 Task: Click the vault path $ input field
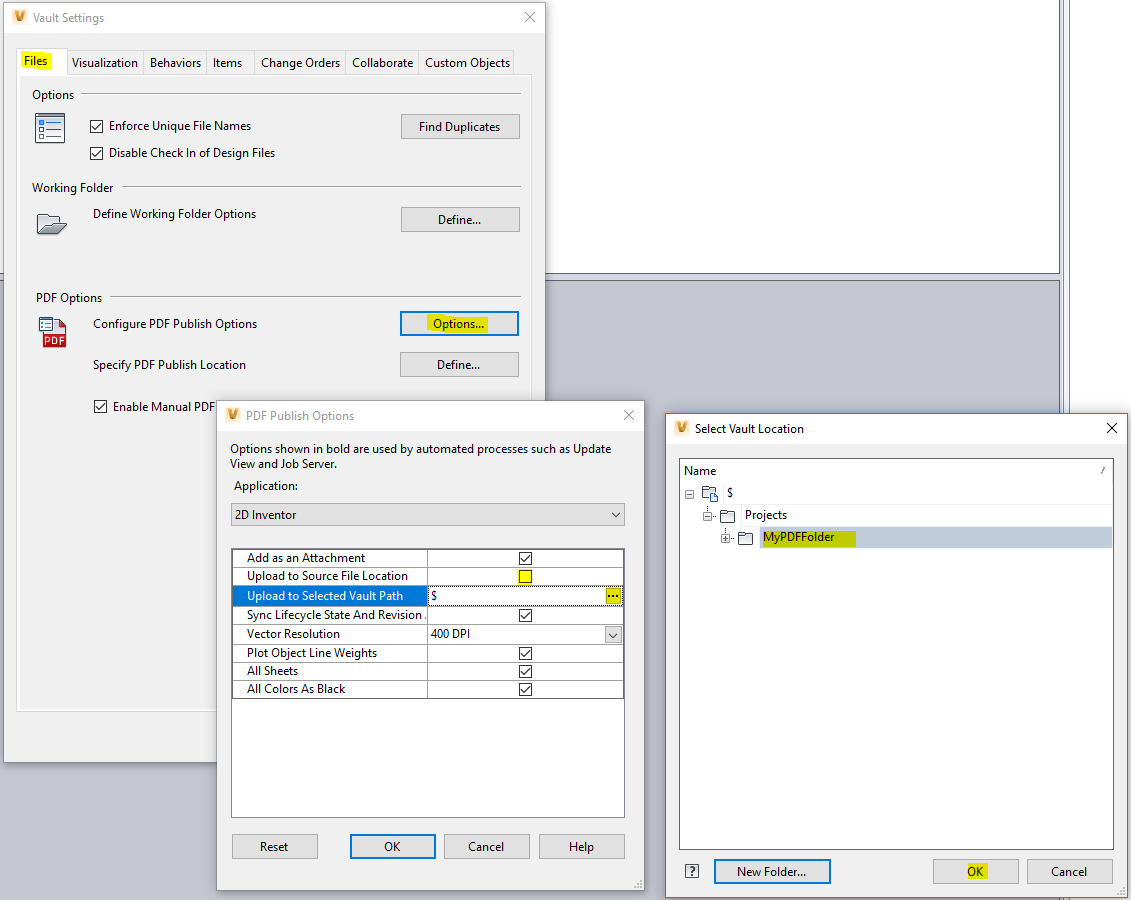pos(516,596)
